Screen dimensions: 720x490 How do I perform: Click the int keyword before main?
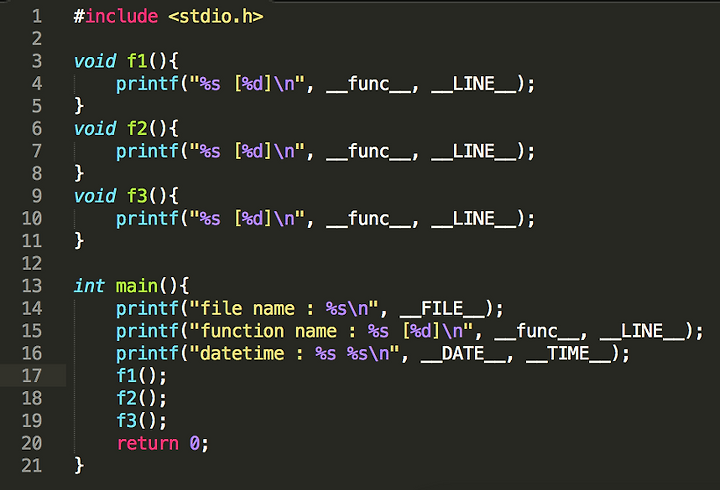[x=89, y=286]
